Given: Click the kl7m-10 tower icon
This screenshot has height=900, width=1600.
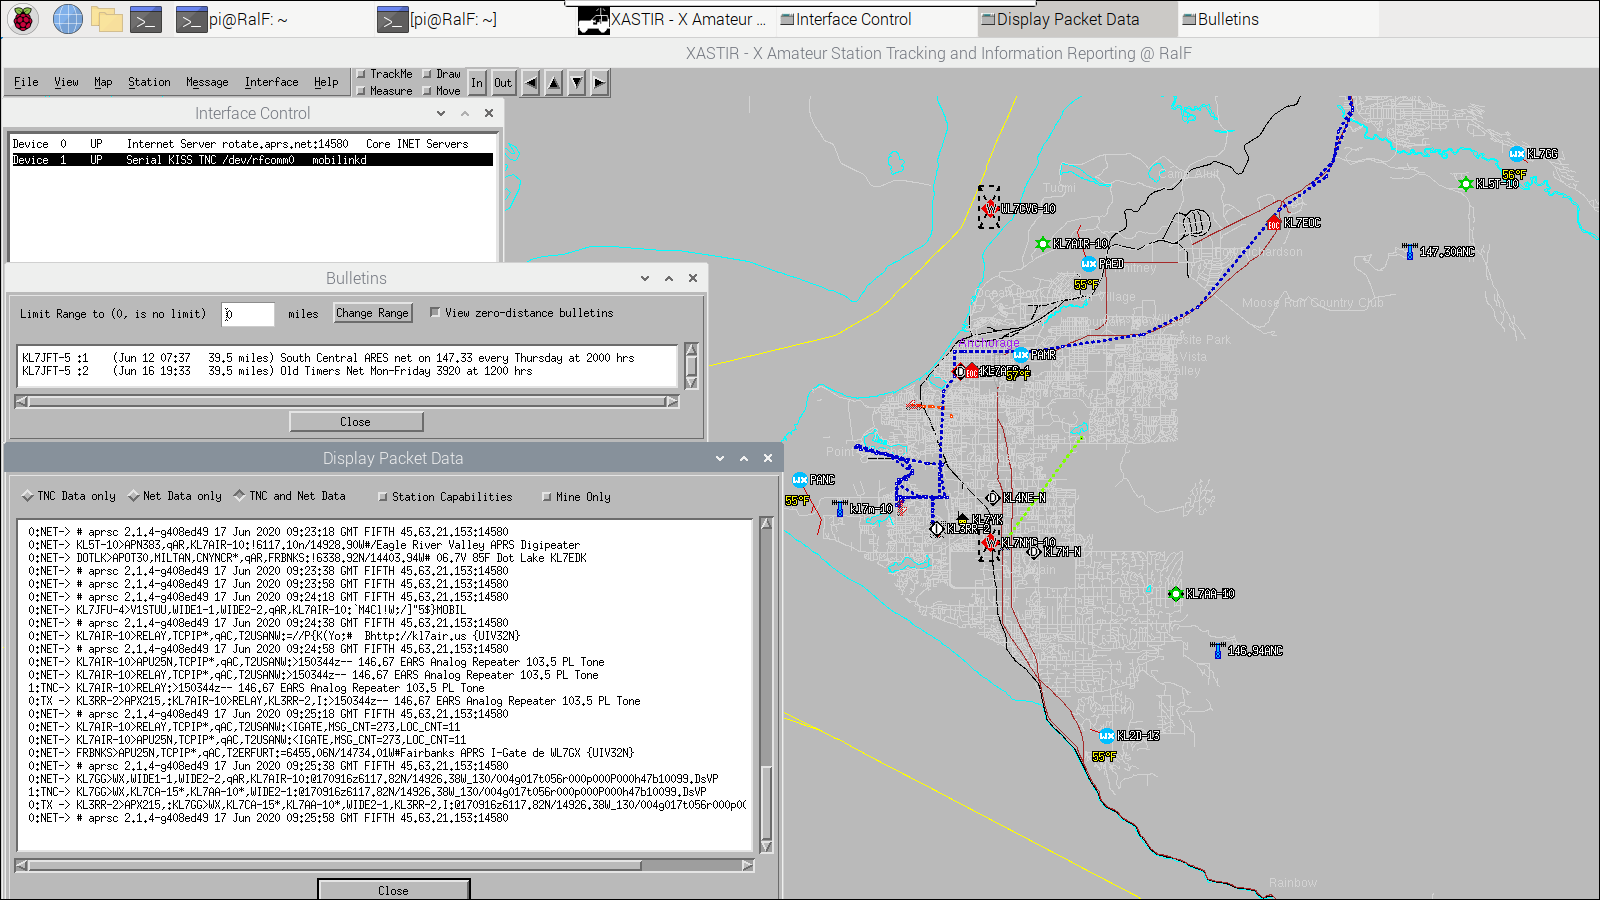Looking at the screenshot, I should pos(840,509).
